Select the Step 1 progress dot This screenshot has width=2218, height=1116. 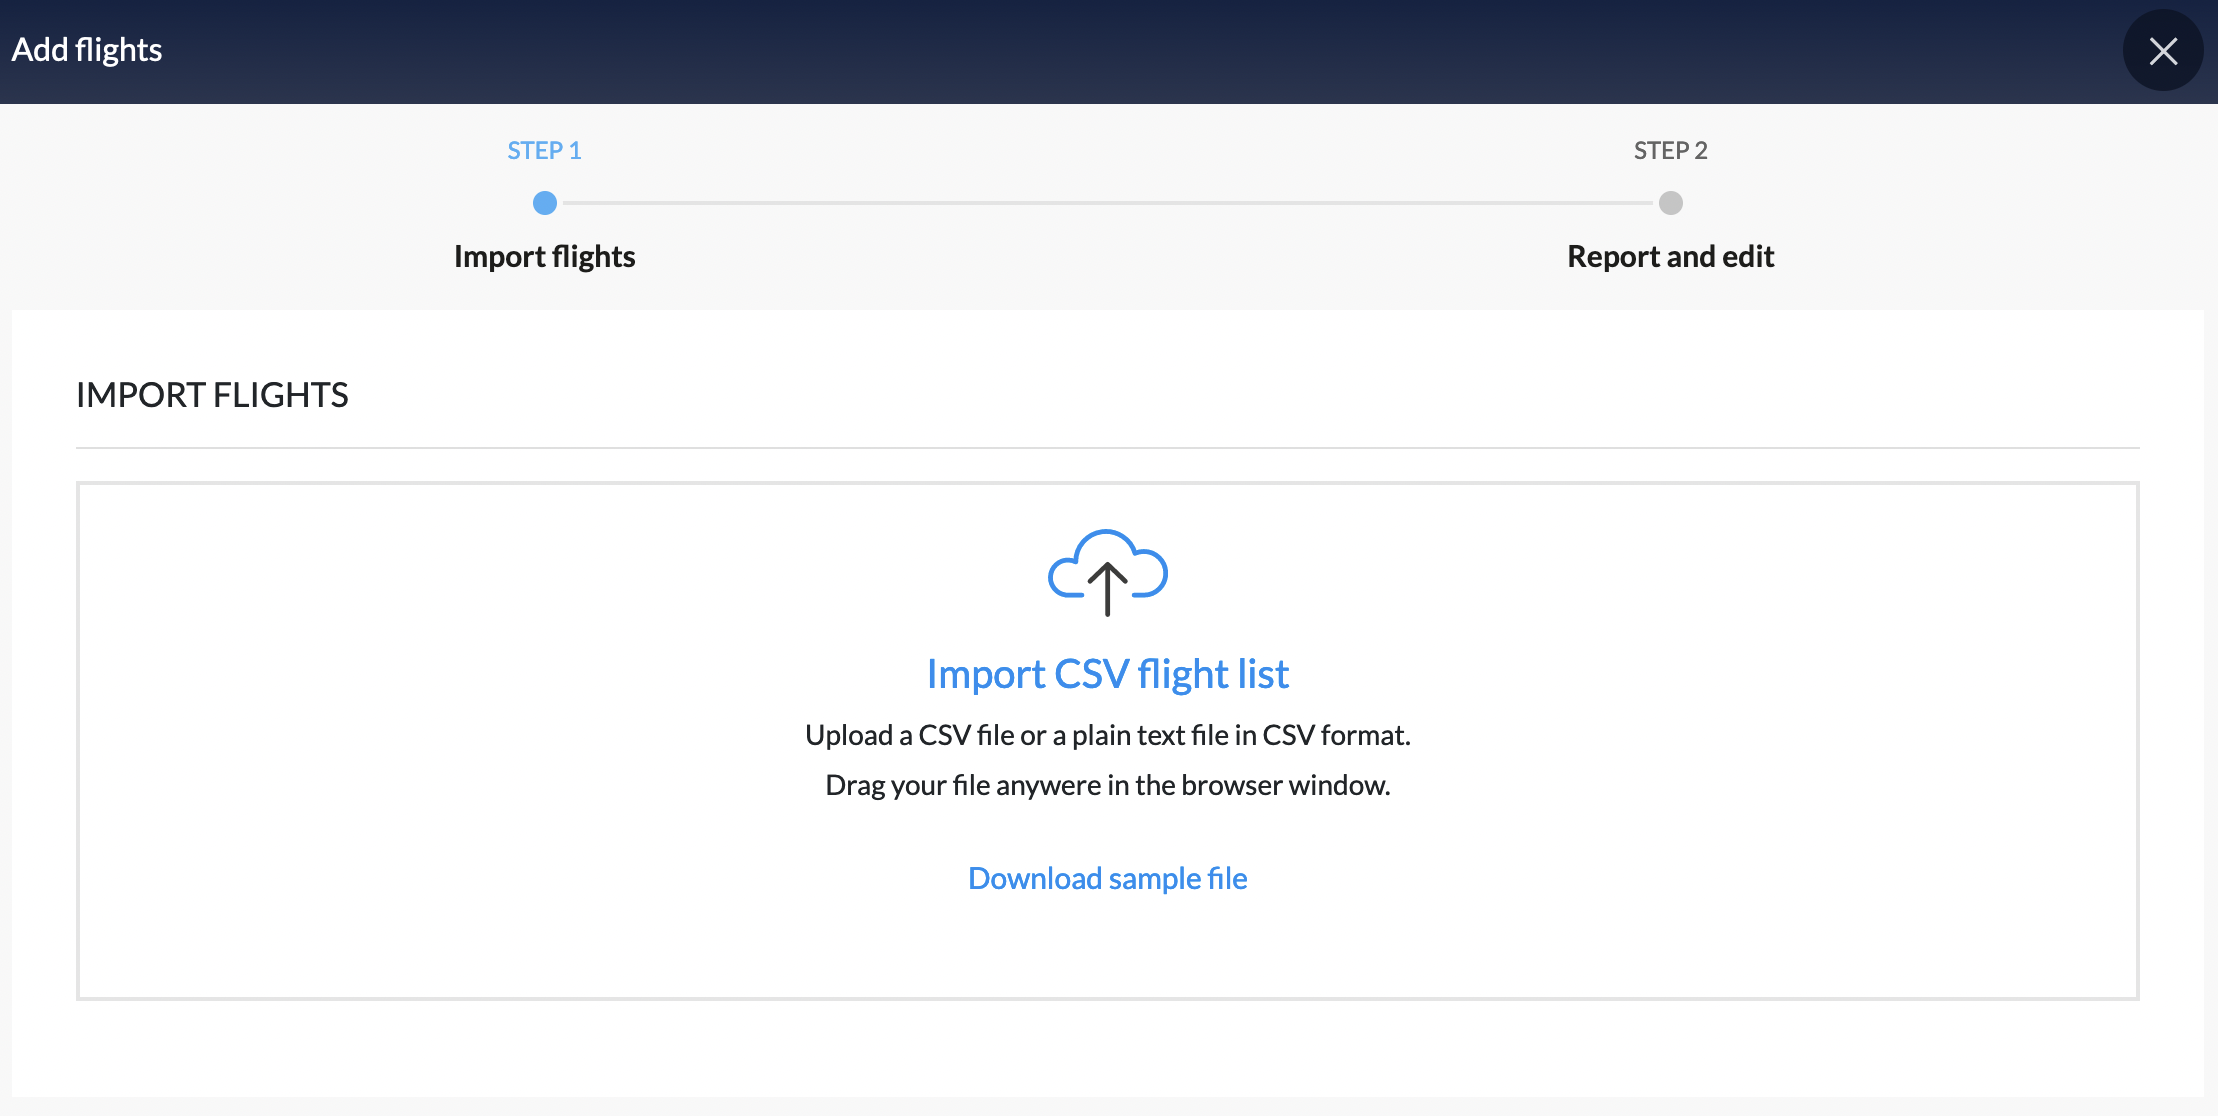[x=545, y=203]
